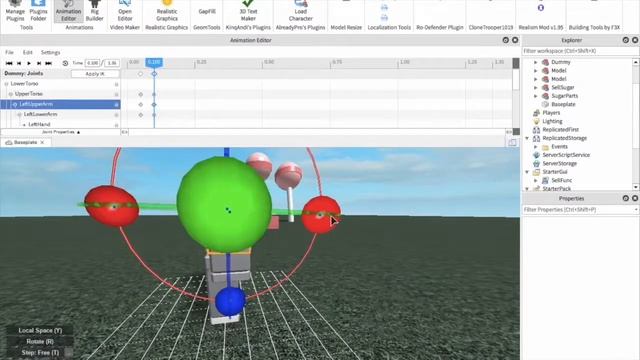Click the green rotation handle sphere
The height and width of the screenshot is (360, 640).
[224, 205]
